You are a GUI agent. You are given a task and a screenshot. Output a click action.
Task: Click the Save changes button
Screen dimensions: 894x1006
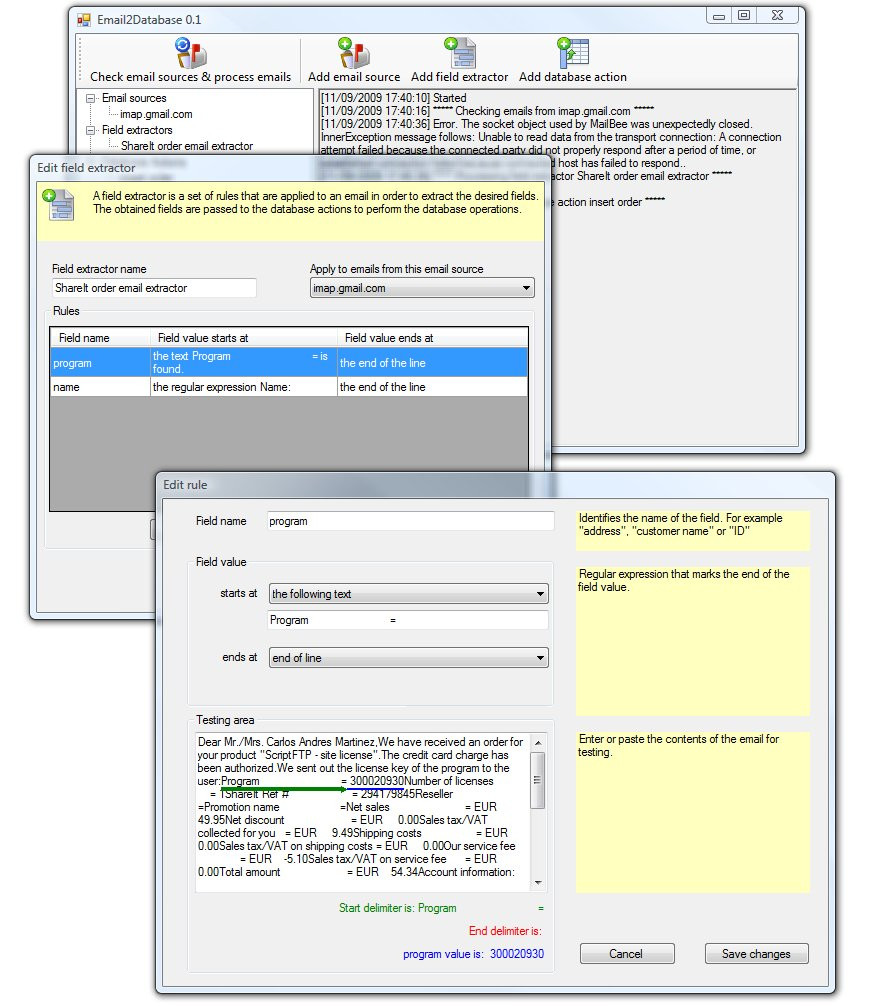point(756,954)
